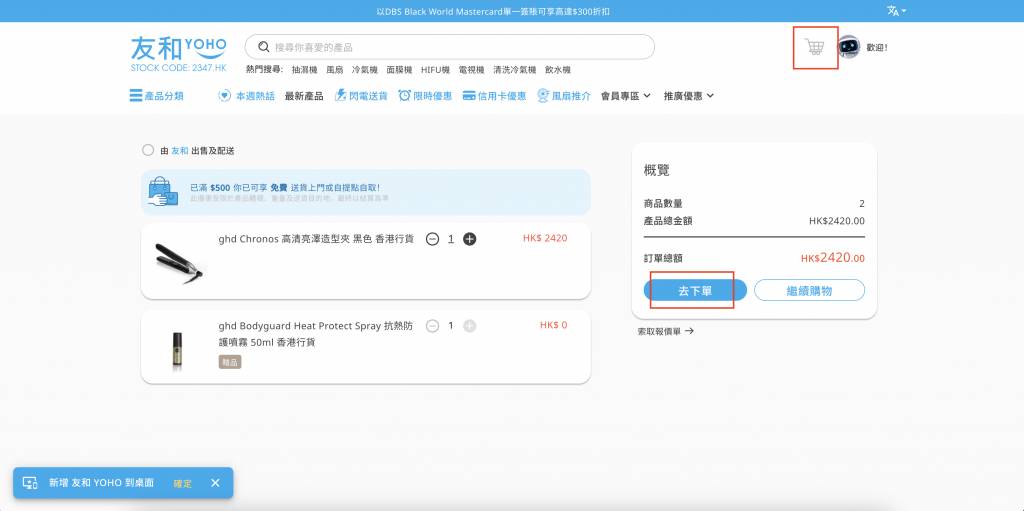Increase ghd Chronos quantity with plus
Screen dimensions: 1024x511
[470, 239]
